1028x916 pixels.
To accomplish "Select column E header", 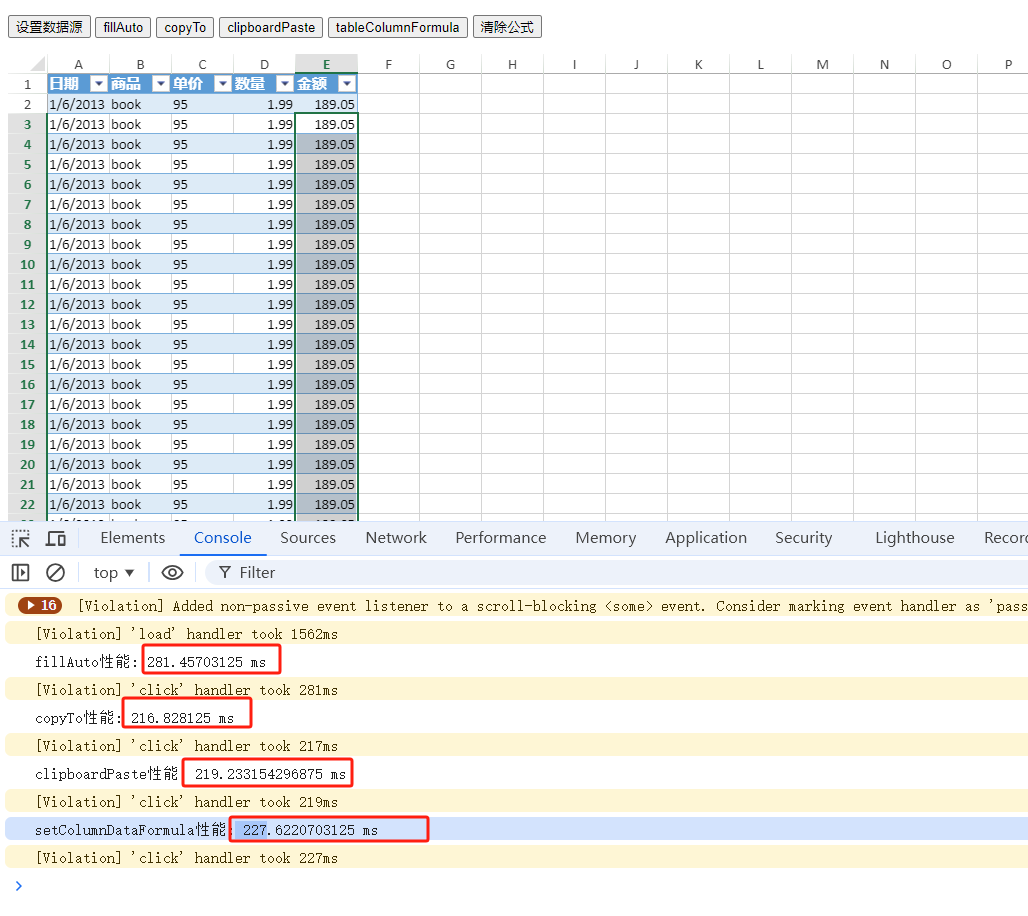I will [x=326, y=65].
